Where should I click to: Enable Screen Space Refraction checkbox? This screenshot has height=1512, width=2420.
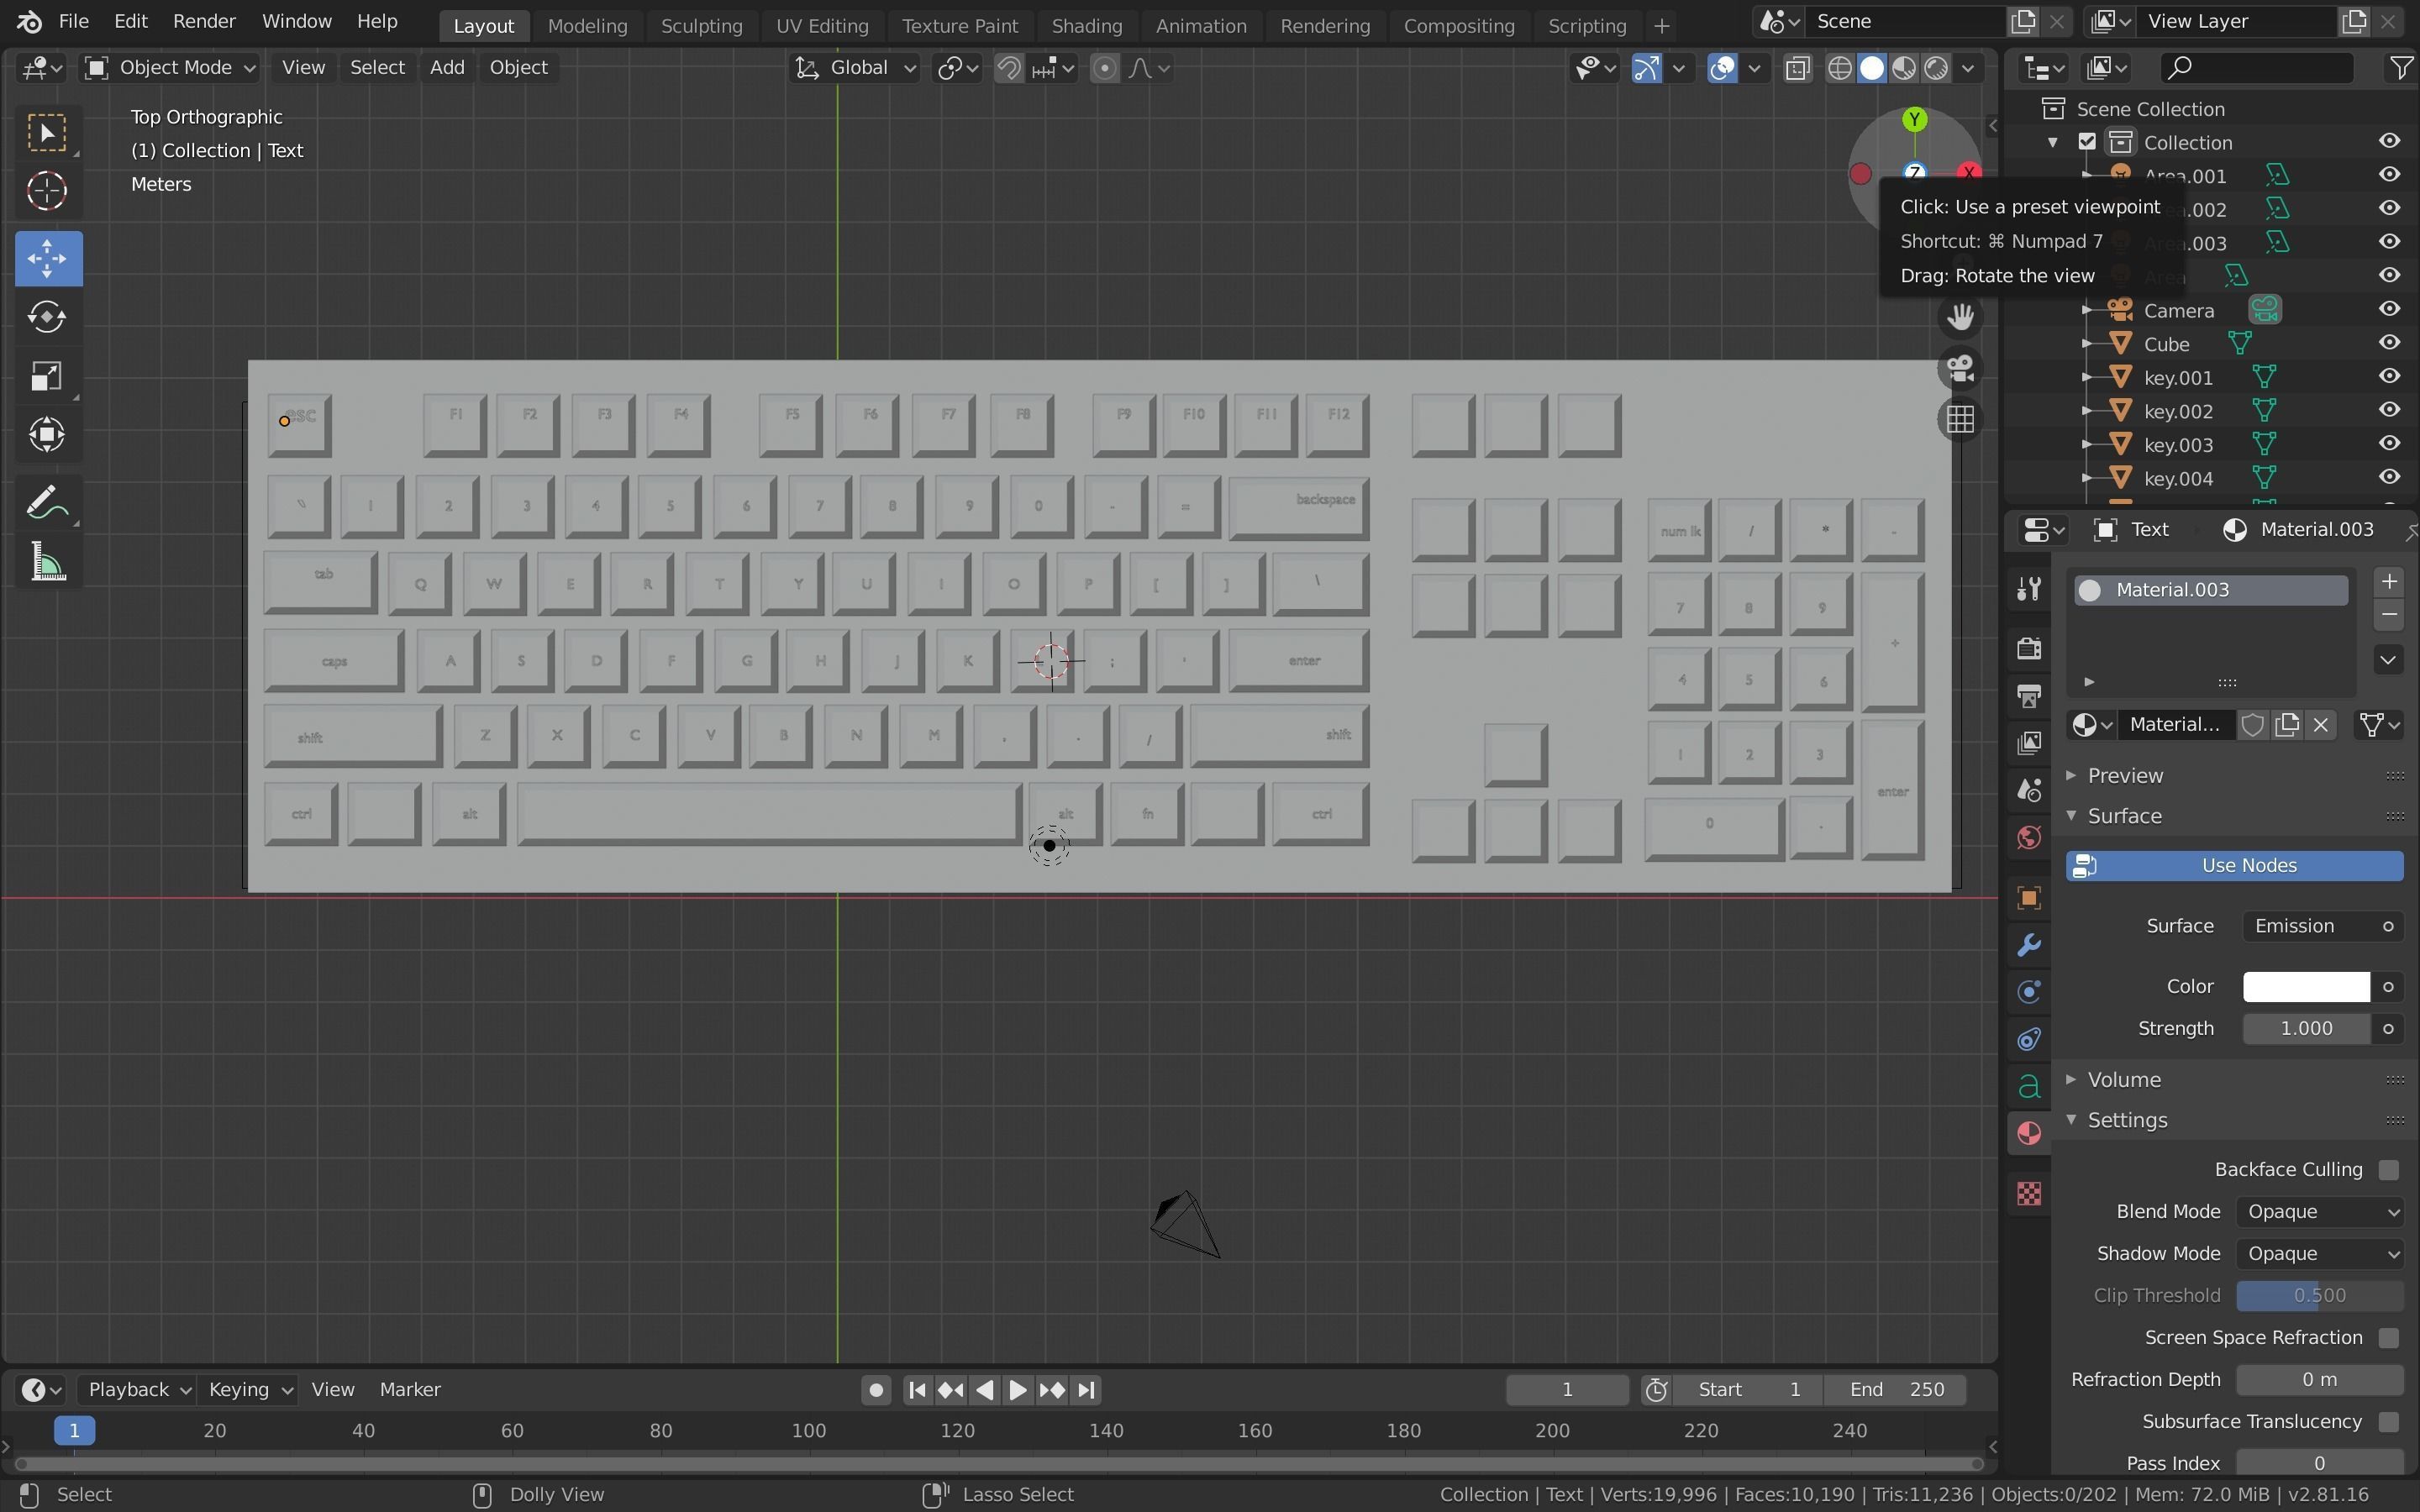(2388, 1338)
